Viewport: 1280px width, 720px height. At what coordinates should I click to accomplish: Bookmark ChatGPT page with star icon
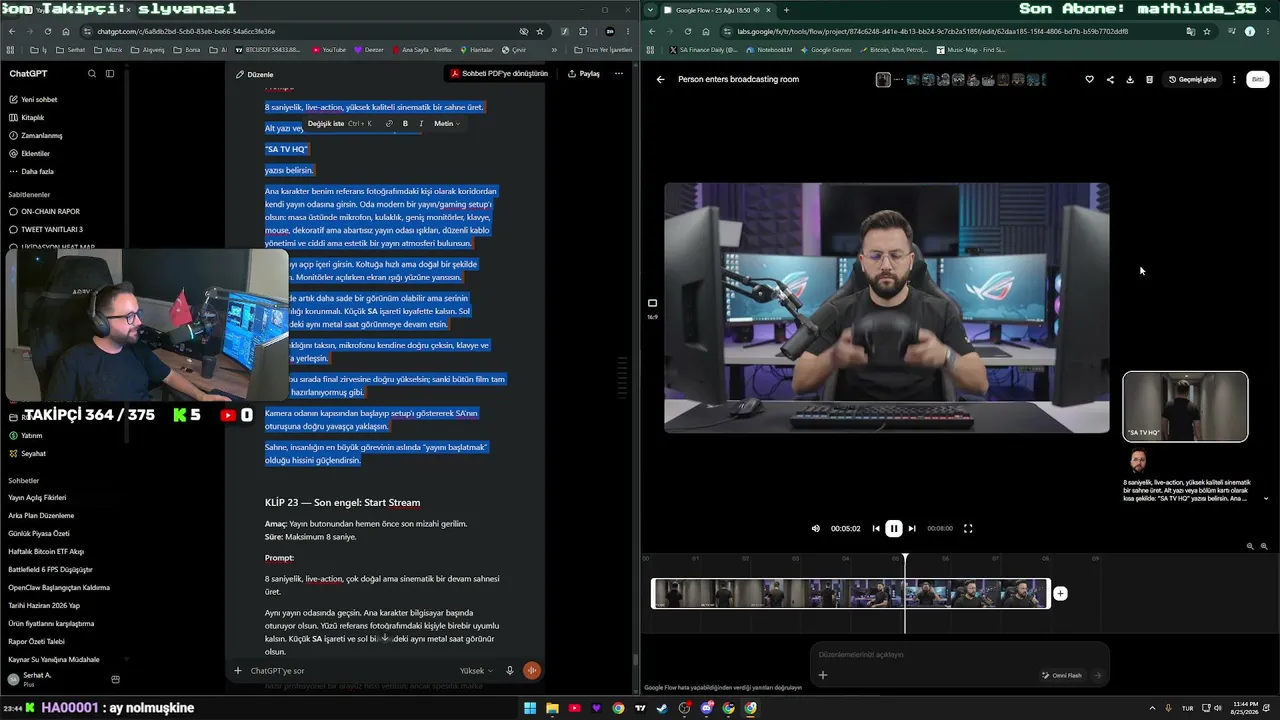pos(540,31)
